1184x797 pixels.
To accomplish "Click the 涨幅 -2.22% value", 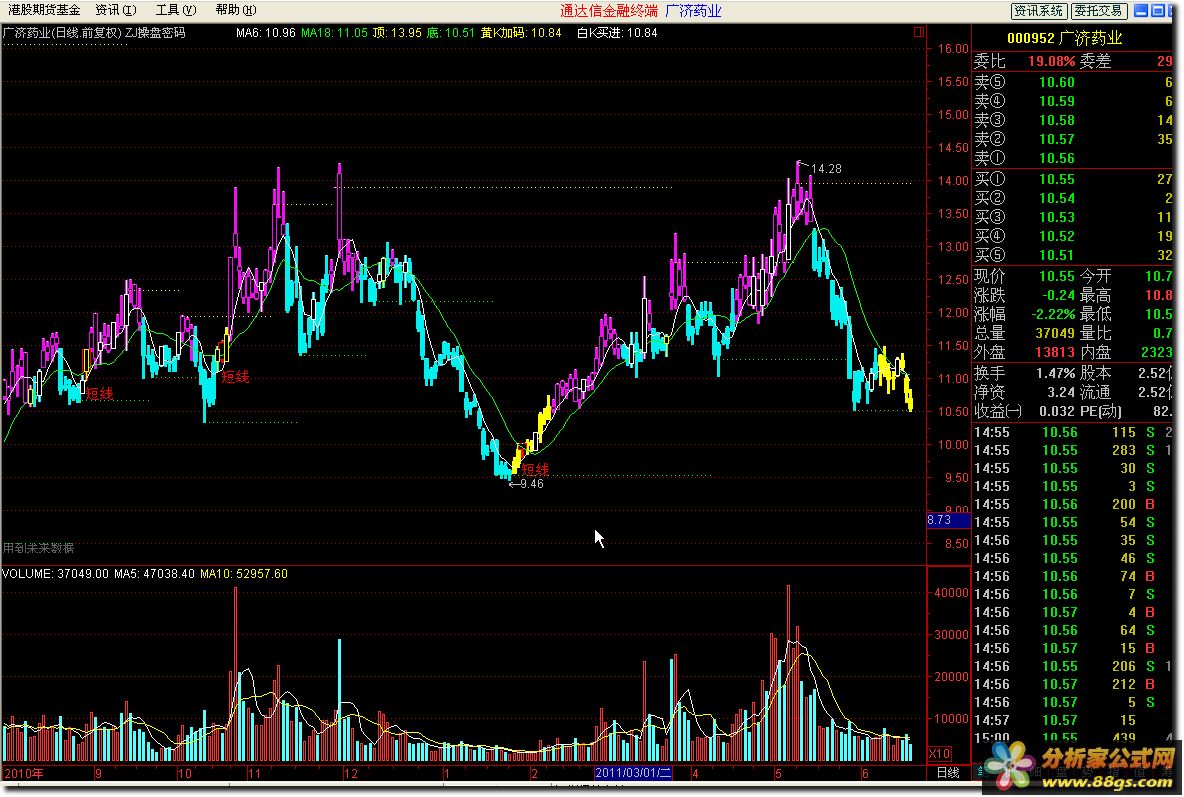I will [x=1053, y=314].
